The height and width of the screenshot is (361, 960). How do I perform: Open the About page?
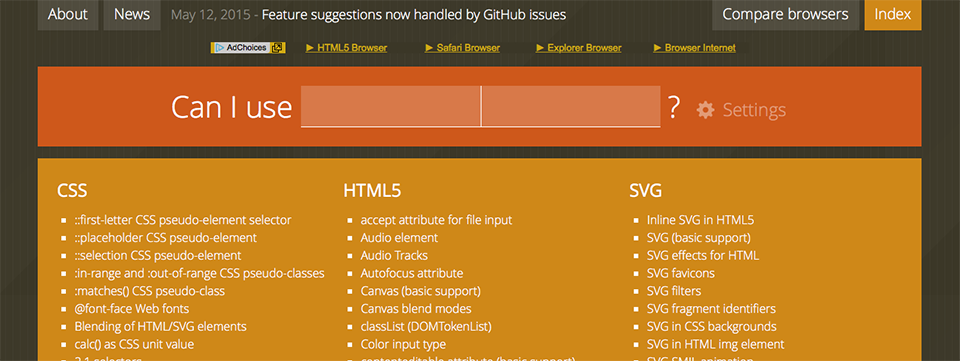point(67,15)
